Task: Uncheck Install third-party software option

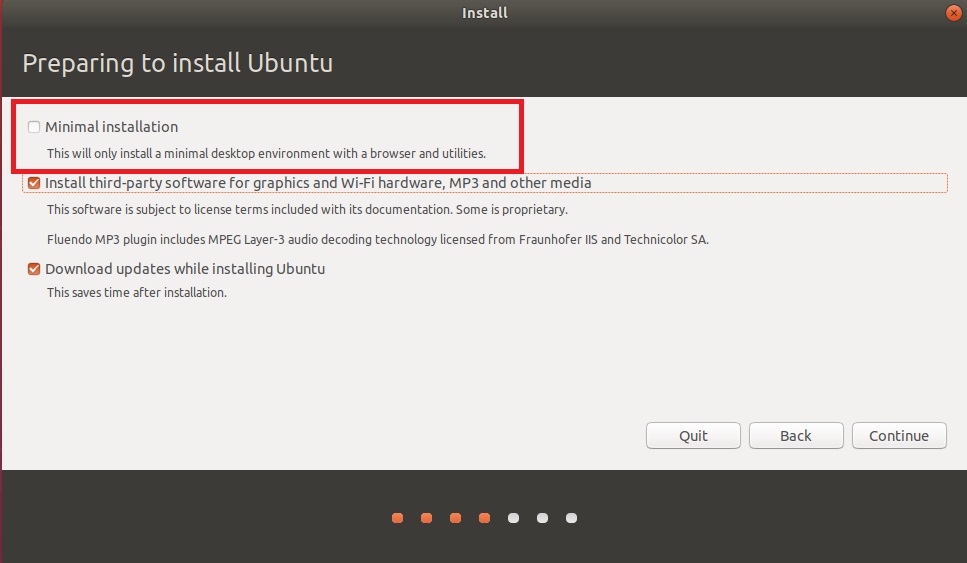Action: pyautogui.click(x=34, y=183)
